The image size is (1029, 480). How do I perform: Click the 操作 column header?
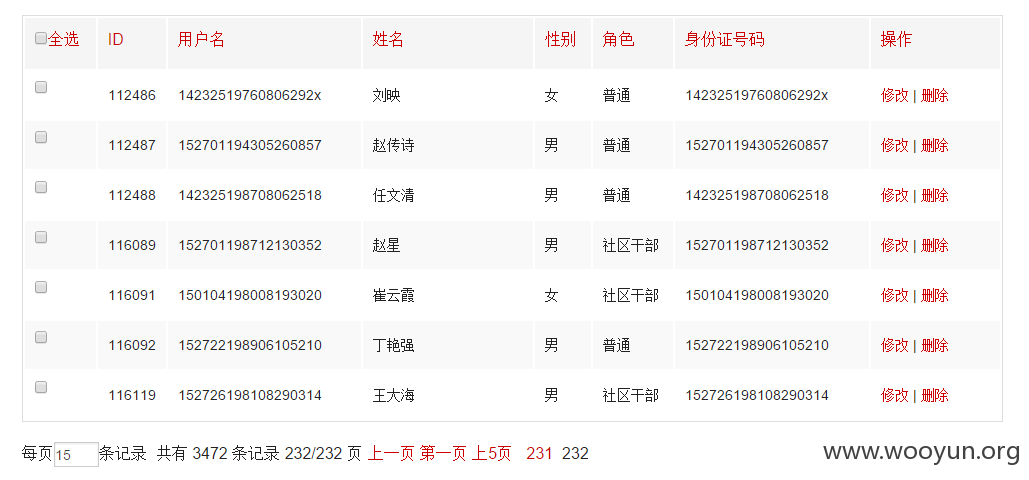coord(896,39)
